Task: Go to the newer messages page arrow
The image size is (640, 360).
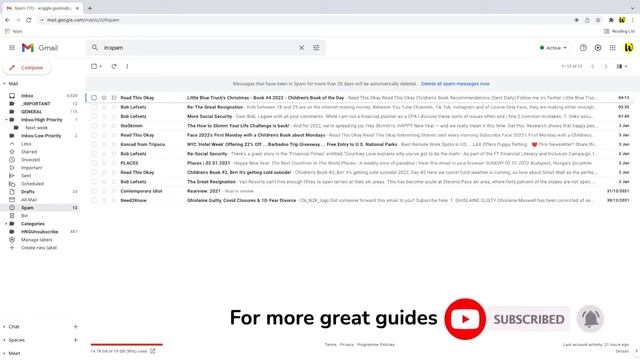Action: coord(593,66)
